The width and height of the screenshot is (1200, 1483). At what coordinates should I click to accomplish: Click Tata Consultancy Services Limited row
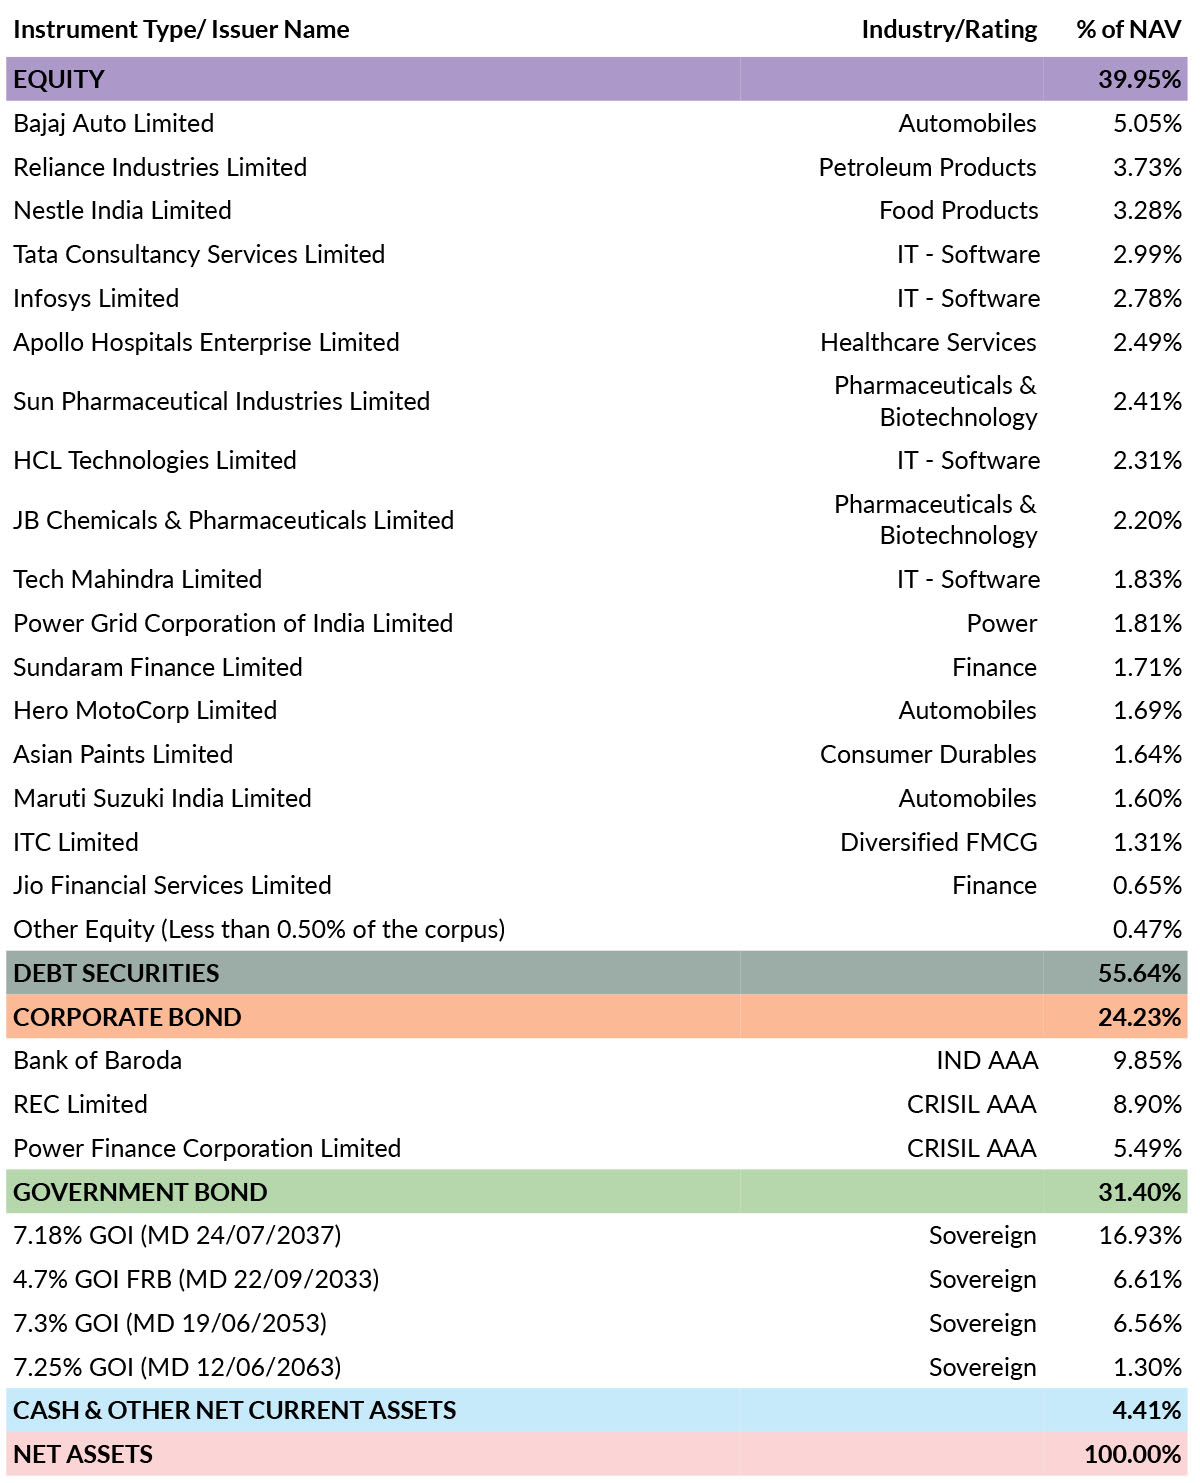tap(597, 255)
